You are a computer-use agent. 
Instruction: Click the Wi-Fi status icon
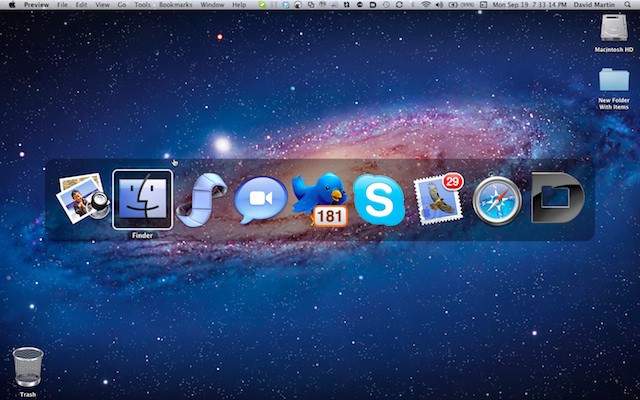coord(426,5)
